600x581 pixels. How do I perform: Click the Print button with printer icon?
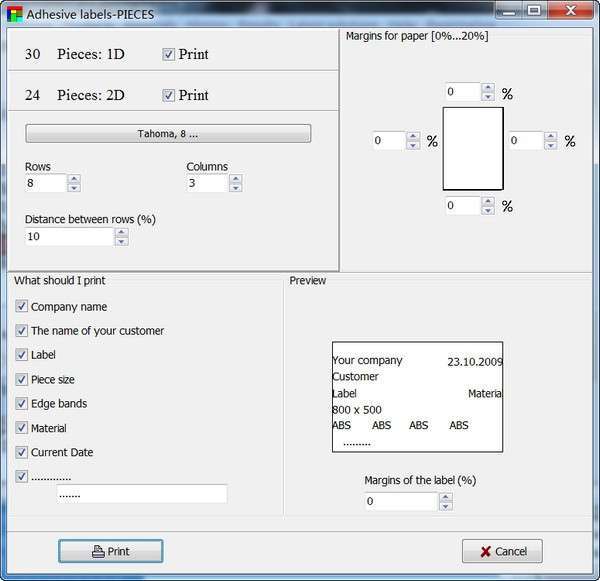(x=111, y=551)
